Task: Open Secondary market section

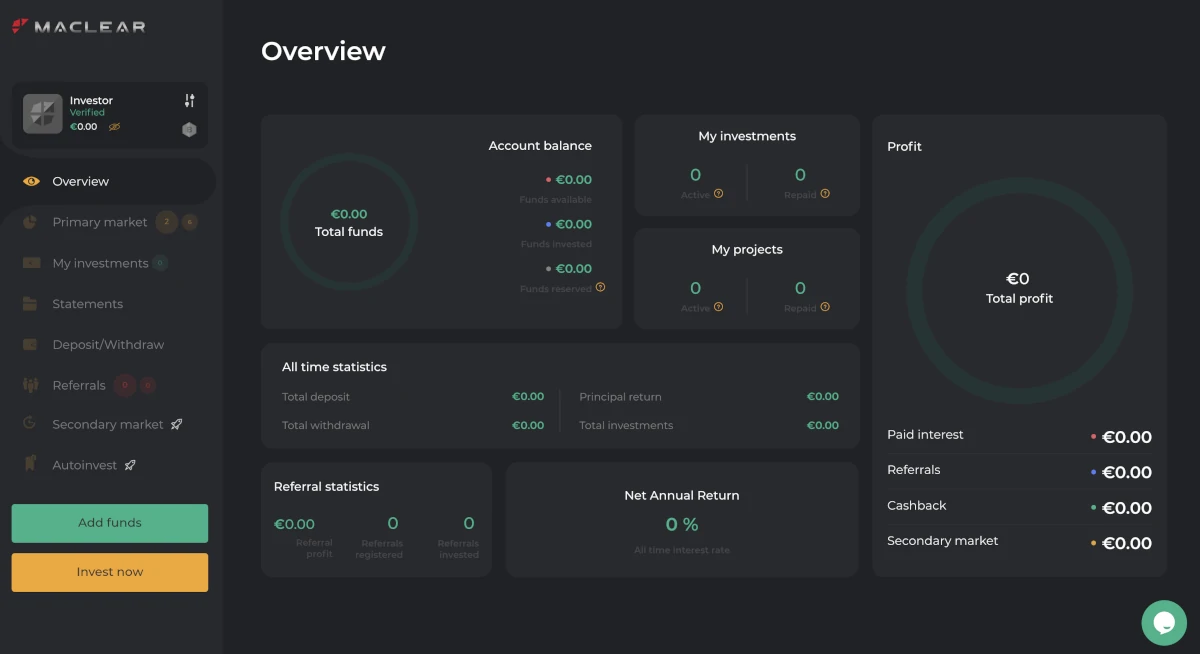Action: [x=108, y=425]
